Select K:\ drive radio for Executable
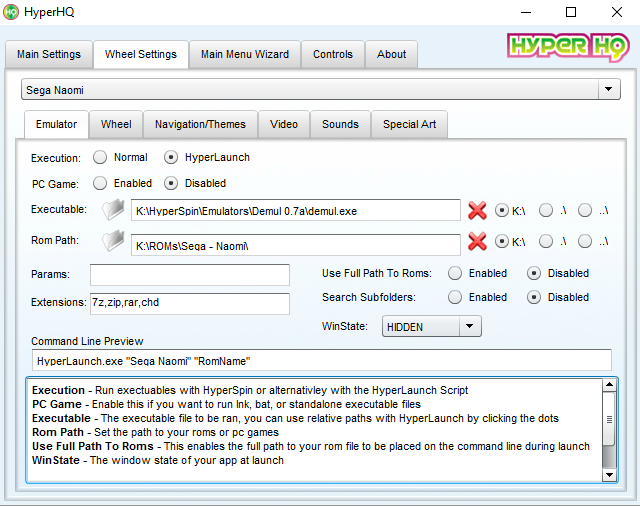Viewport: 640px width, 506px height. tap(502, 211)
